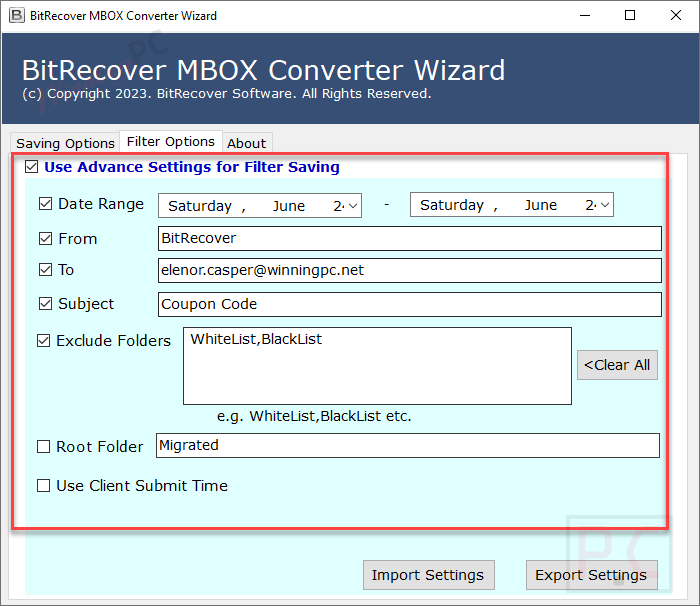Viewport: 700px width, 606px height.
Task: Focus the Root Folder field showing Migrated
Action: click(x=408, y=445)
